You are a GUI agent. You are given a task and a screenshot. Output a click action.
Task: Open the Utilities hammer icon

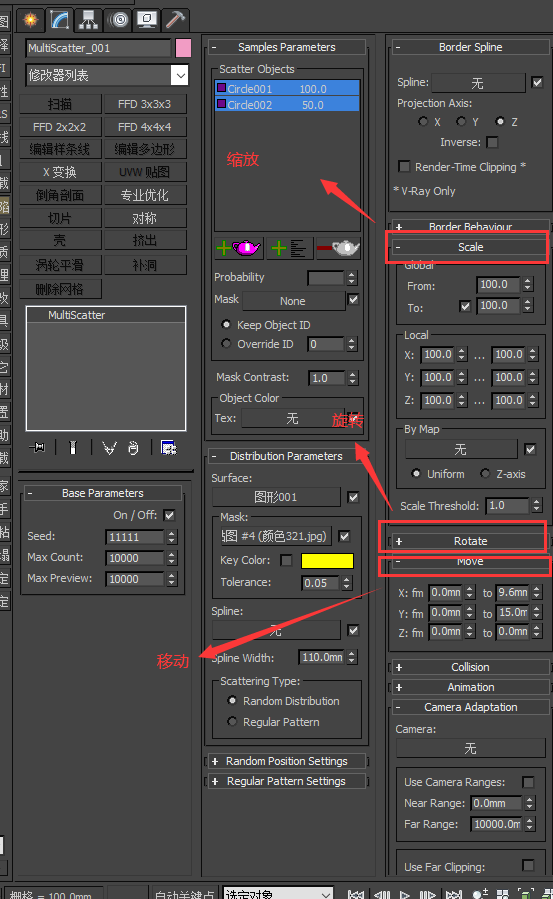175,20
